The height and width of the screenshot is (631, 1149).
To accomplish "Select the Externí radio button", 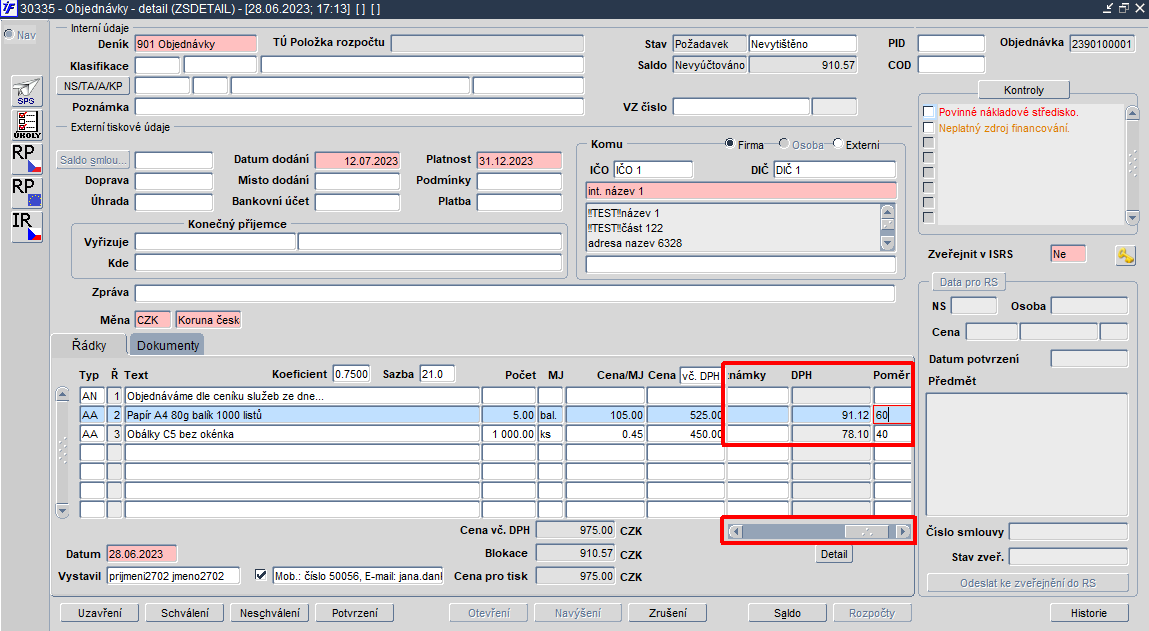I will tap(838, 144).
